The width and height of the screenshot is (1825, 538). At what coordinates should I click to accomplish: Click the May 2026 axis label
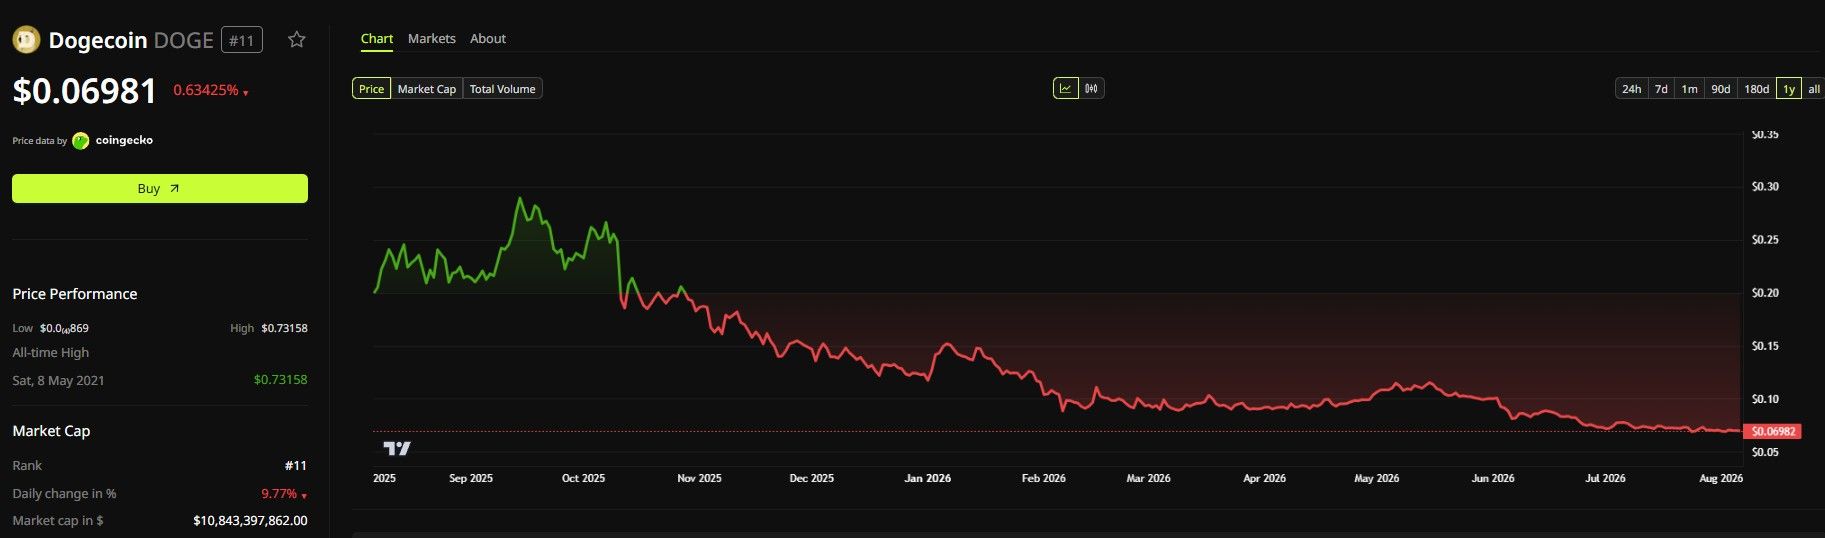click(x=1377, y=478)
